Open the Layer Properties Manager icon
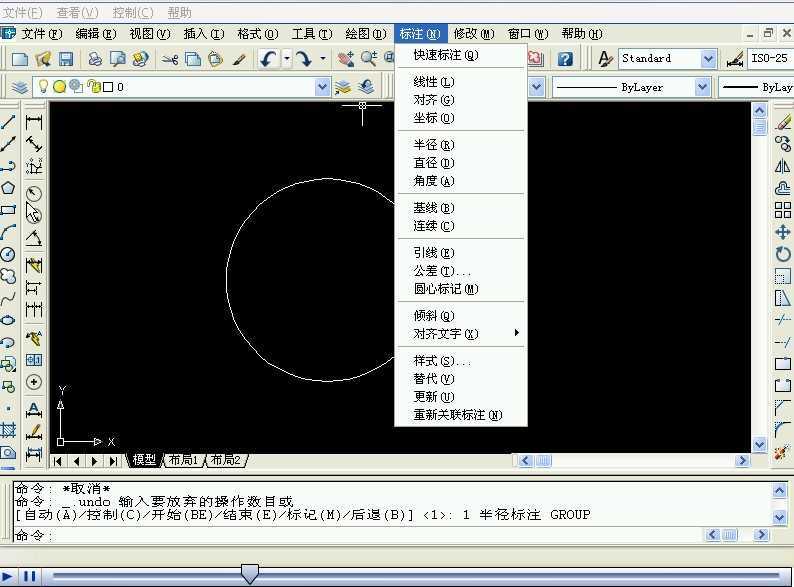The image size is (794, 587). (20, 87)
